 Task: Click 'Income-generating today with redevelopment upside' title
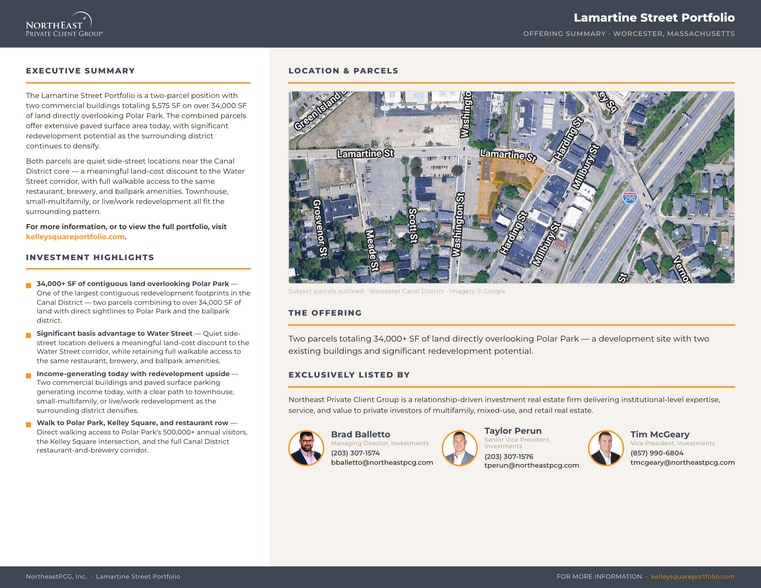133,374
